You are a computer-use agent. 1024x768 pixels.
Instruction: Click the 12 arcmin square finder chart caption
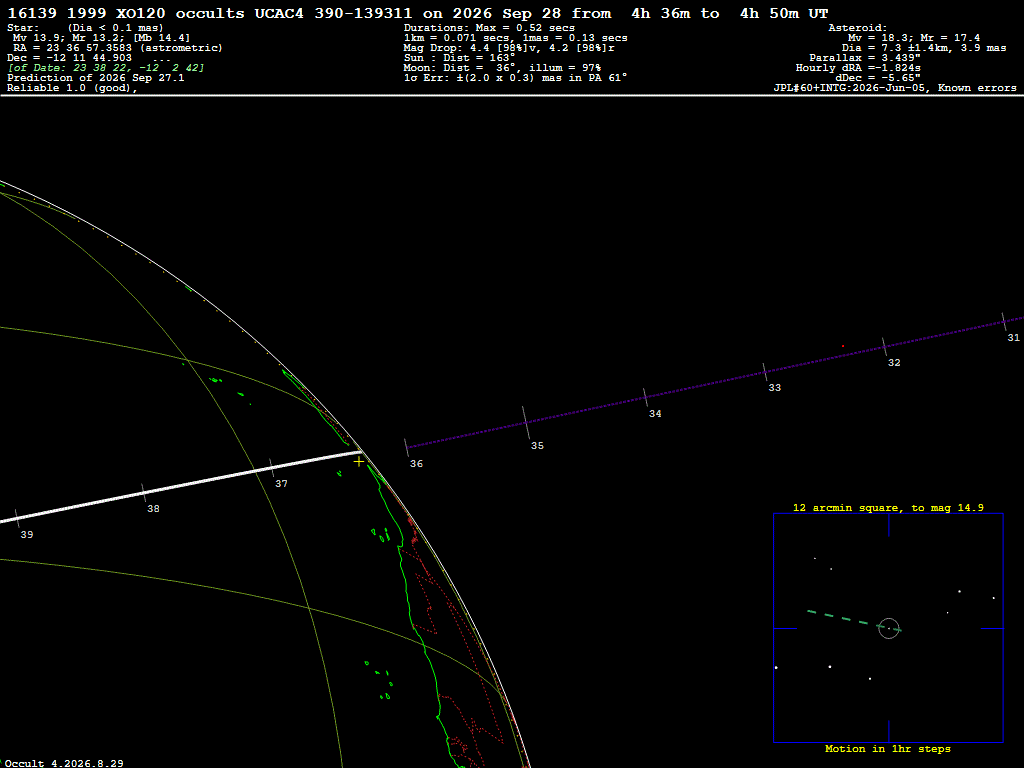click(888, 507)
